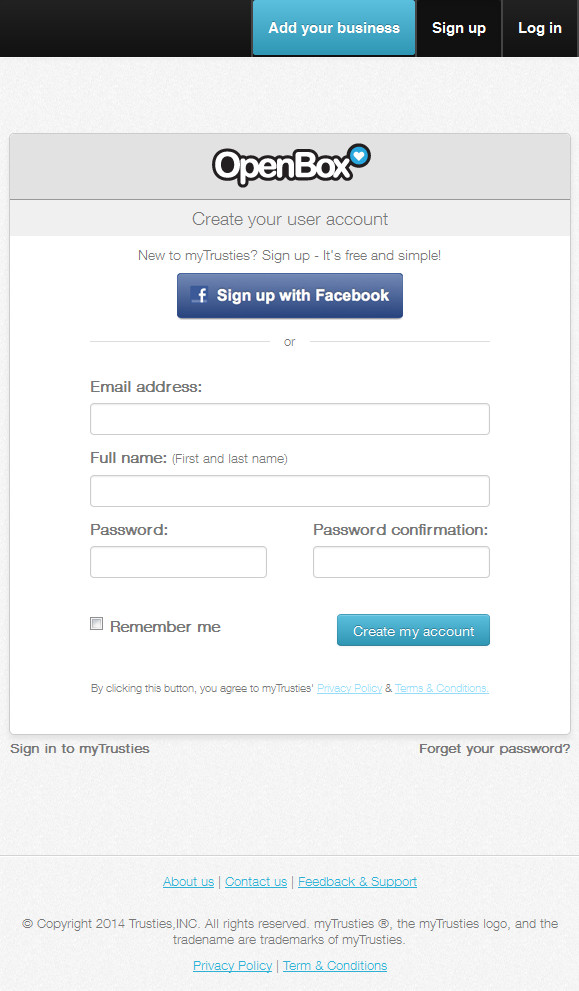Image resolution: width=579 pixels, height=991 pixels.
Task: Open the Log in page
Action: [x=540, y=28]
